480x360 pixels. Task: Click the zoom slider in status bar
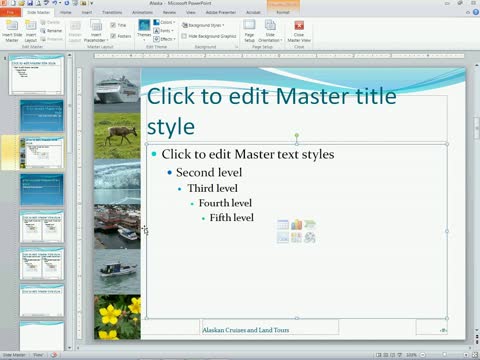point(444,355)
